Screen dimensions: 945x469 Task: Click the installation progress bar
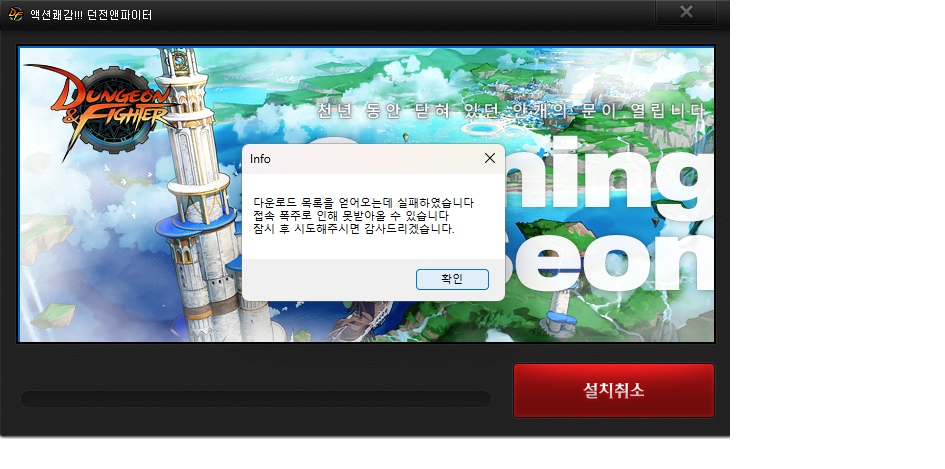256,398
